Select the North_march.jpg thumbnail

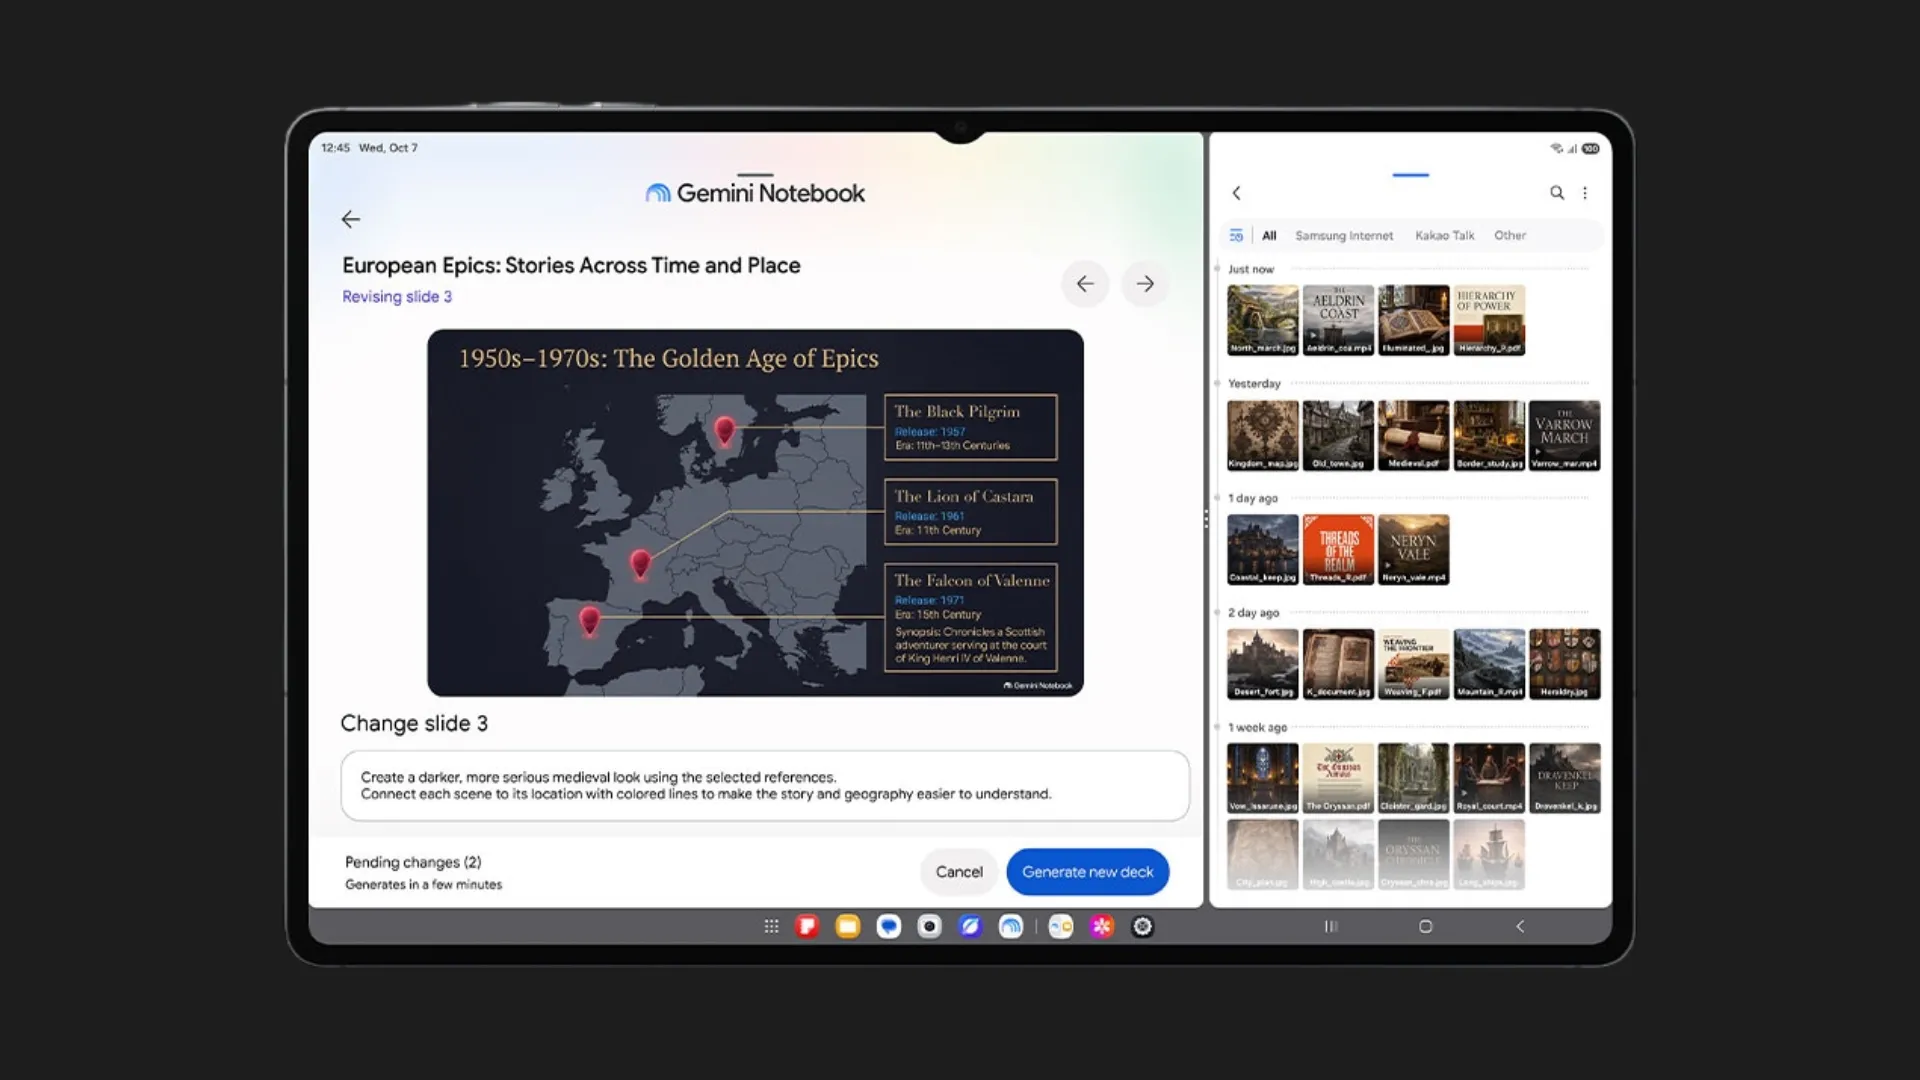[1263, 320]
